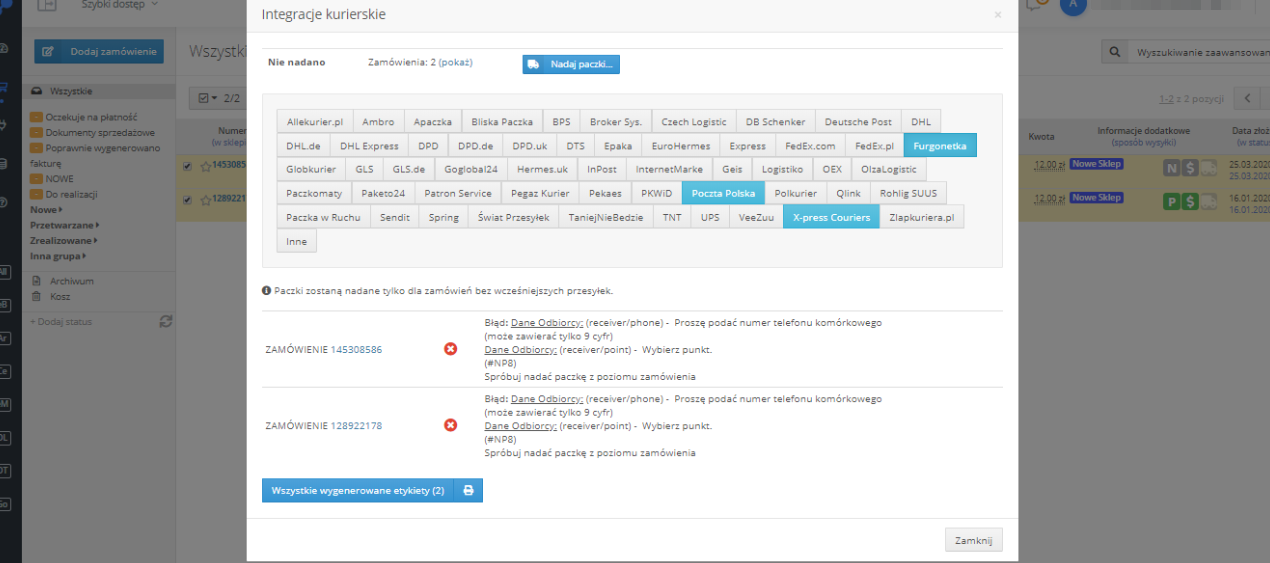
Task: Select the Zlapkuriera.pl courier tab
Action: (x=922, y=217)
